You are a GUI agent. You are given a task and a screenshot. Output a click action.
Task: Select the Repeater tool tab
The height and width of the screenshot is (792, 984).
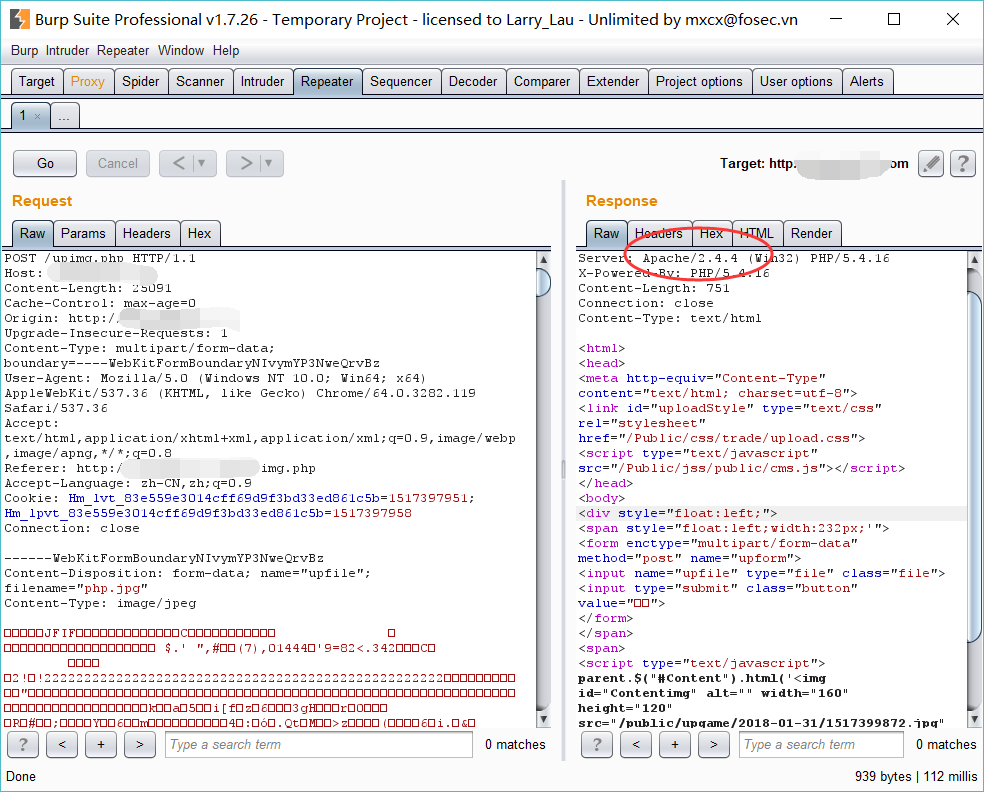(x=327, y=82)
